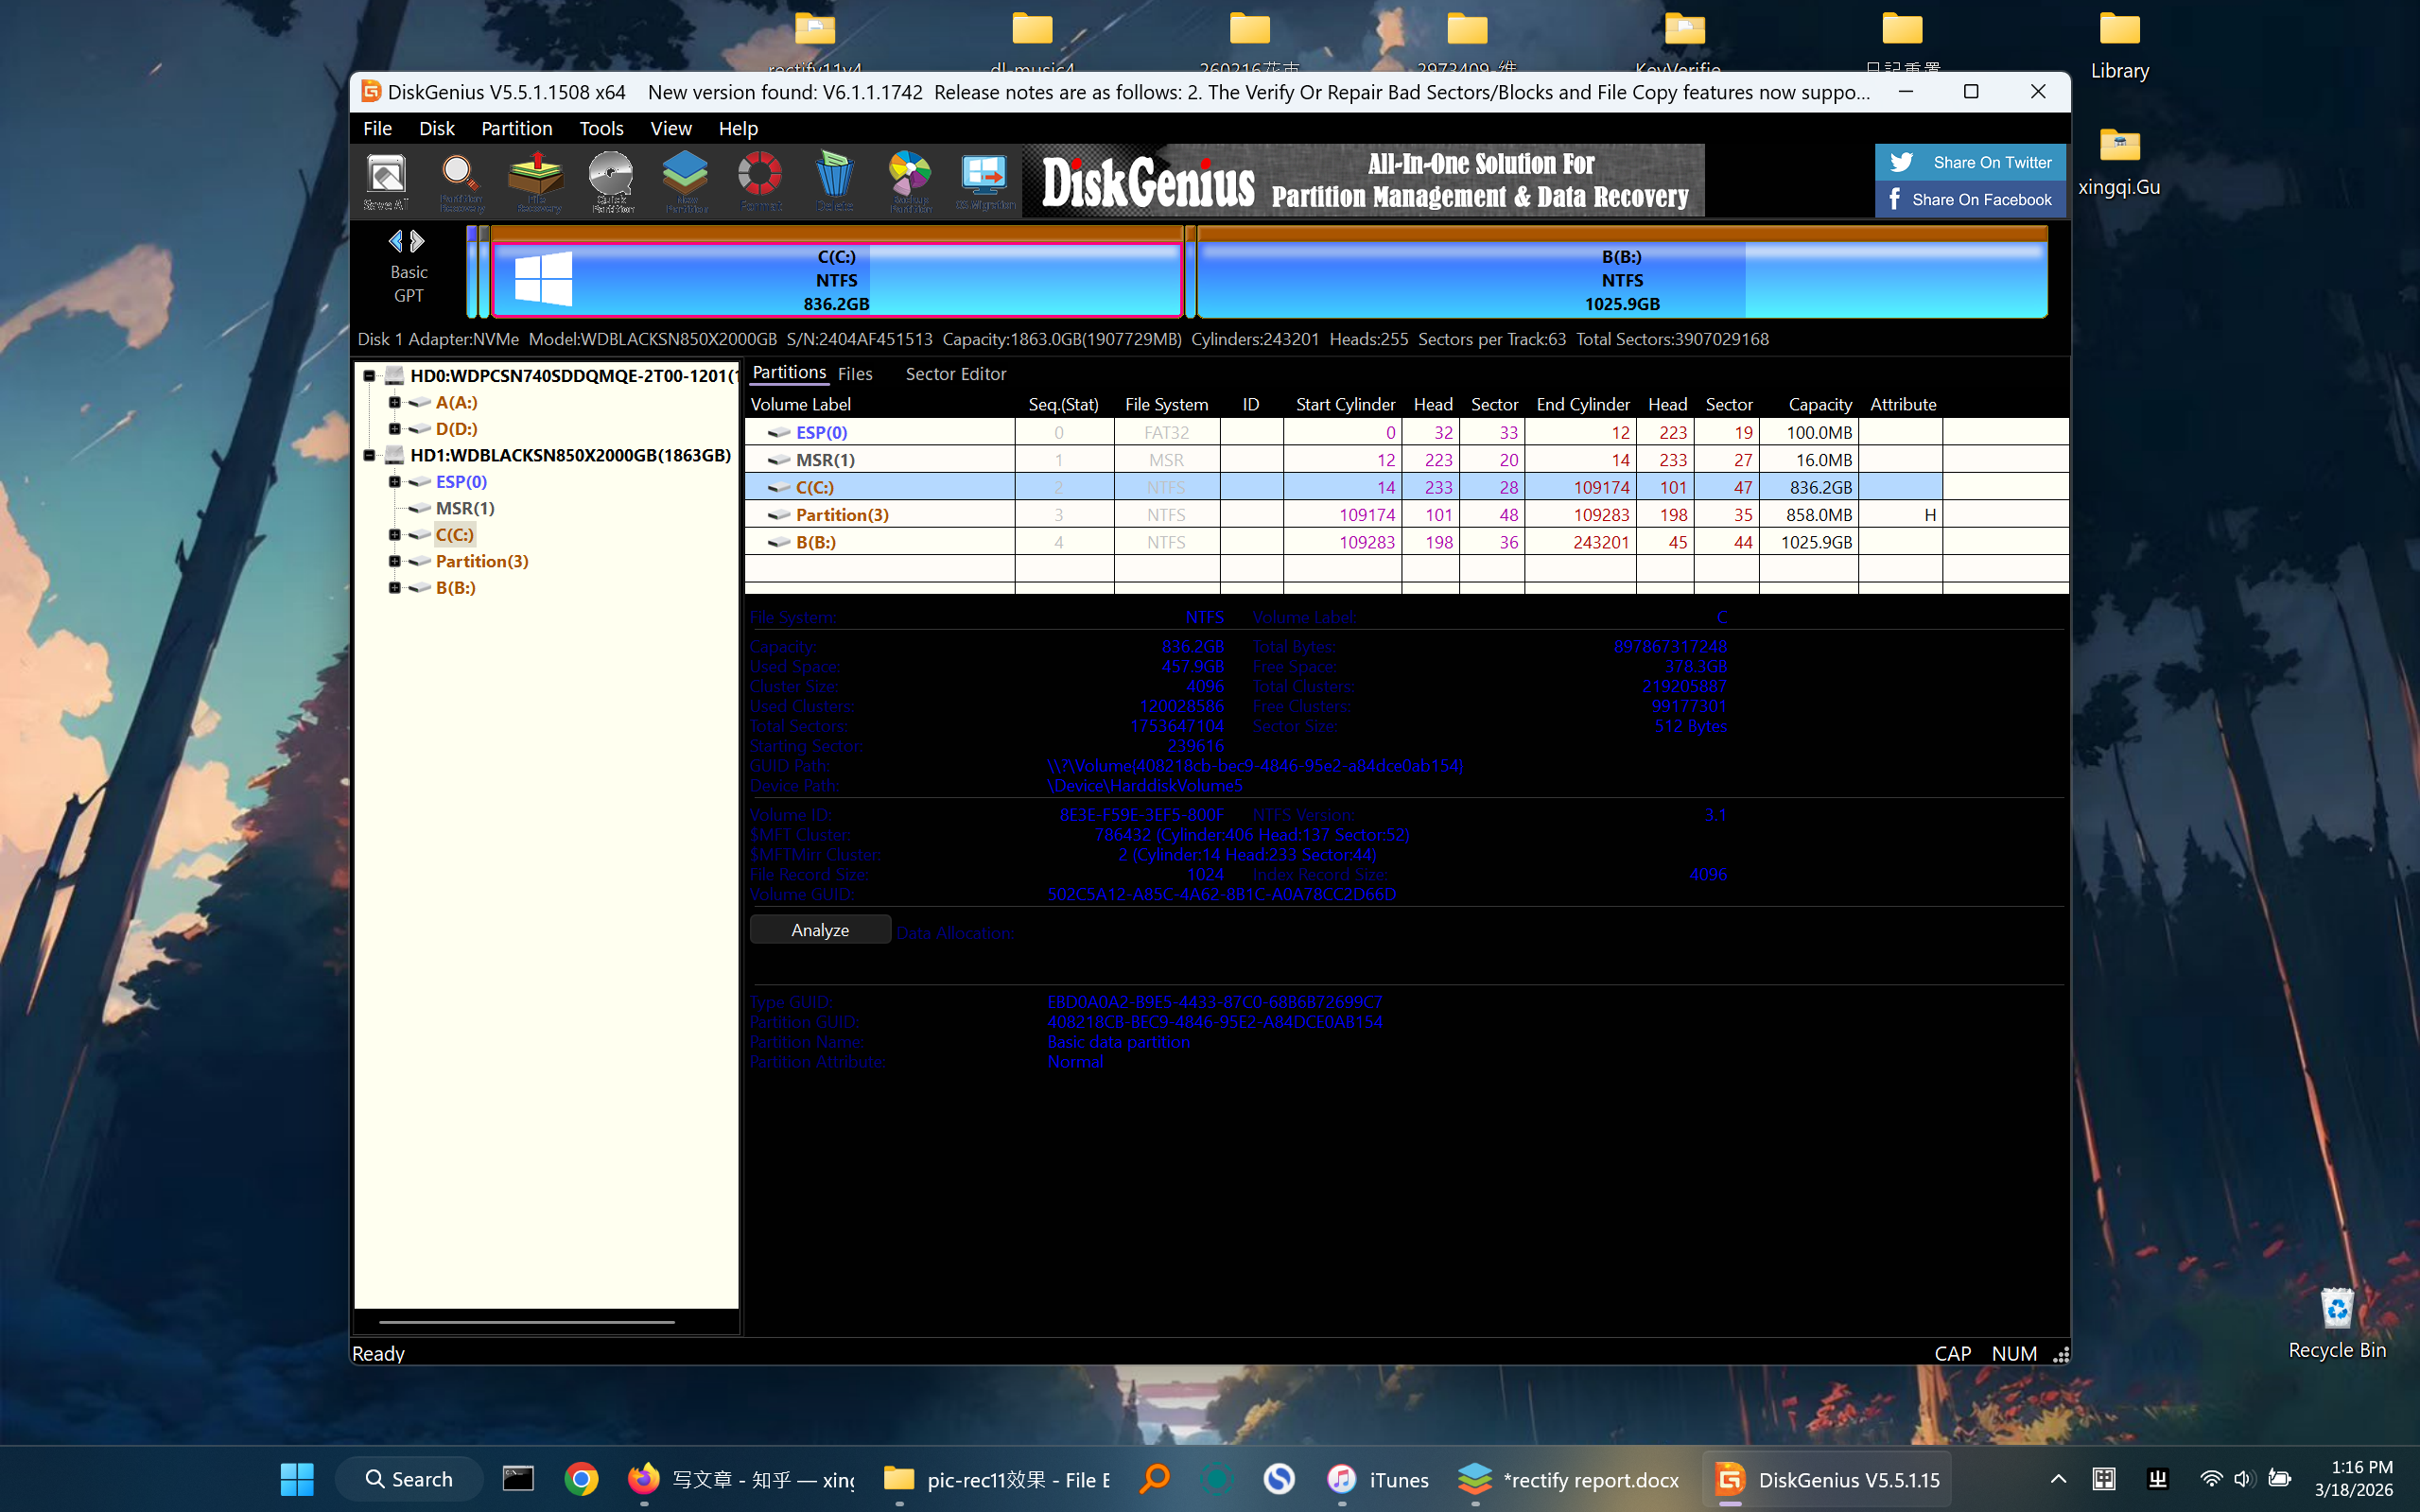Click the Save All toolbar icon
This screenshot has height=1512, width=2420.
coord(386,181)
